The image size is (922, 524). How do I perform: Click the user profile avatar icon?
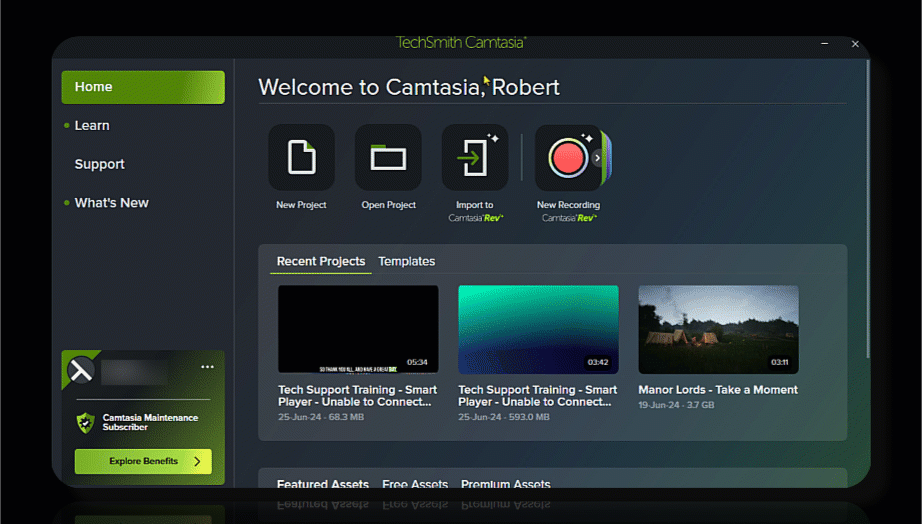tap(81, 370)
